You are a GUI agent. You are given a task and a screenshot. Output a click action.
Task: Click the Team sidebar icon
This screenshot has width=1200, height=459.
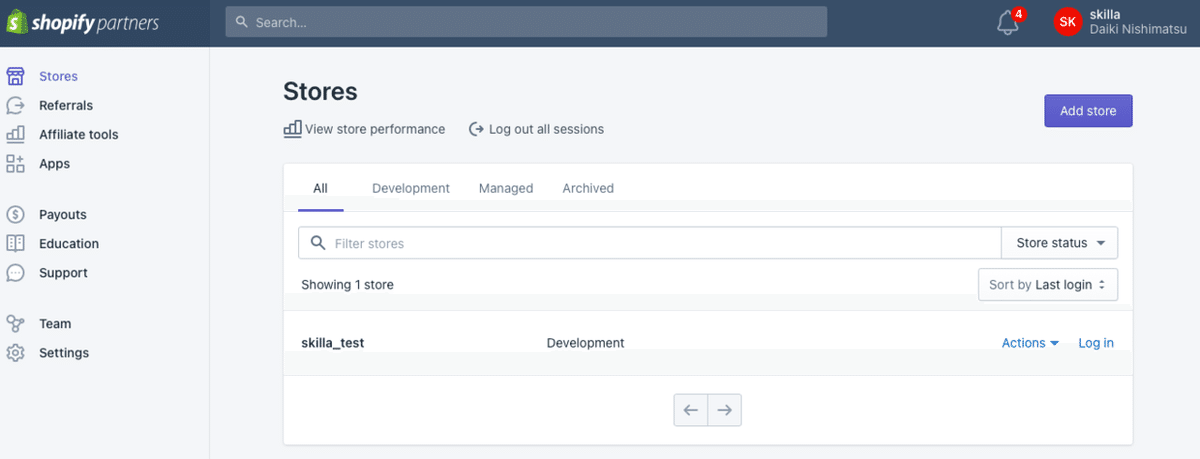click(x=15, y=323)
